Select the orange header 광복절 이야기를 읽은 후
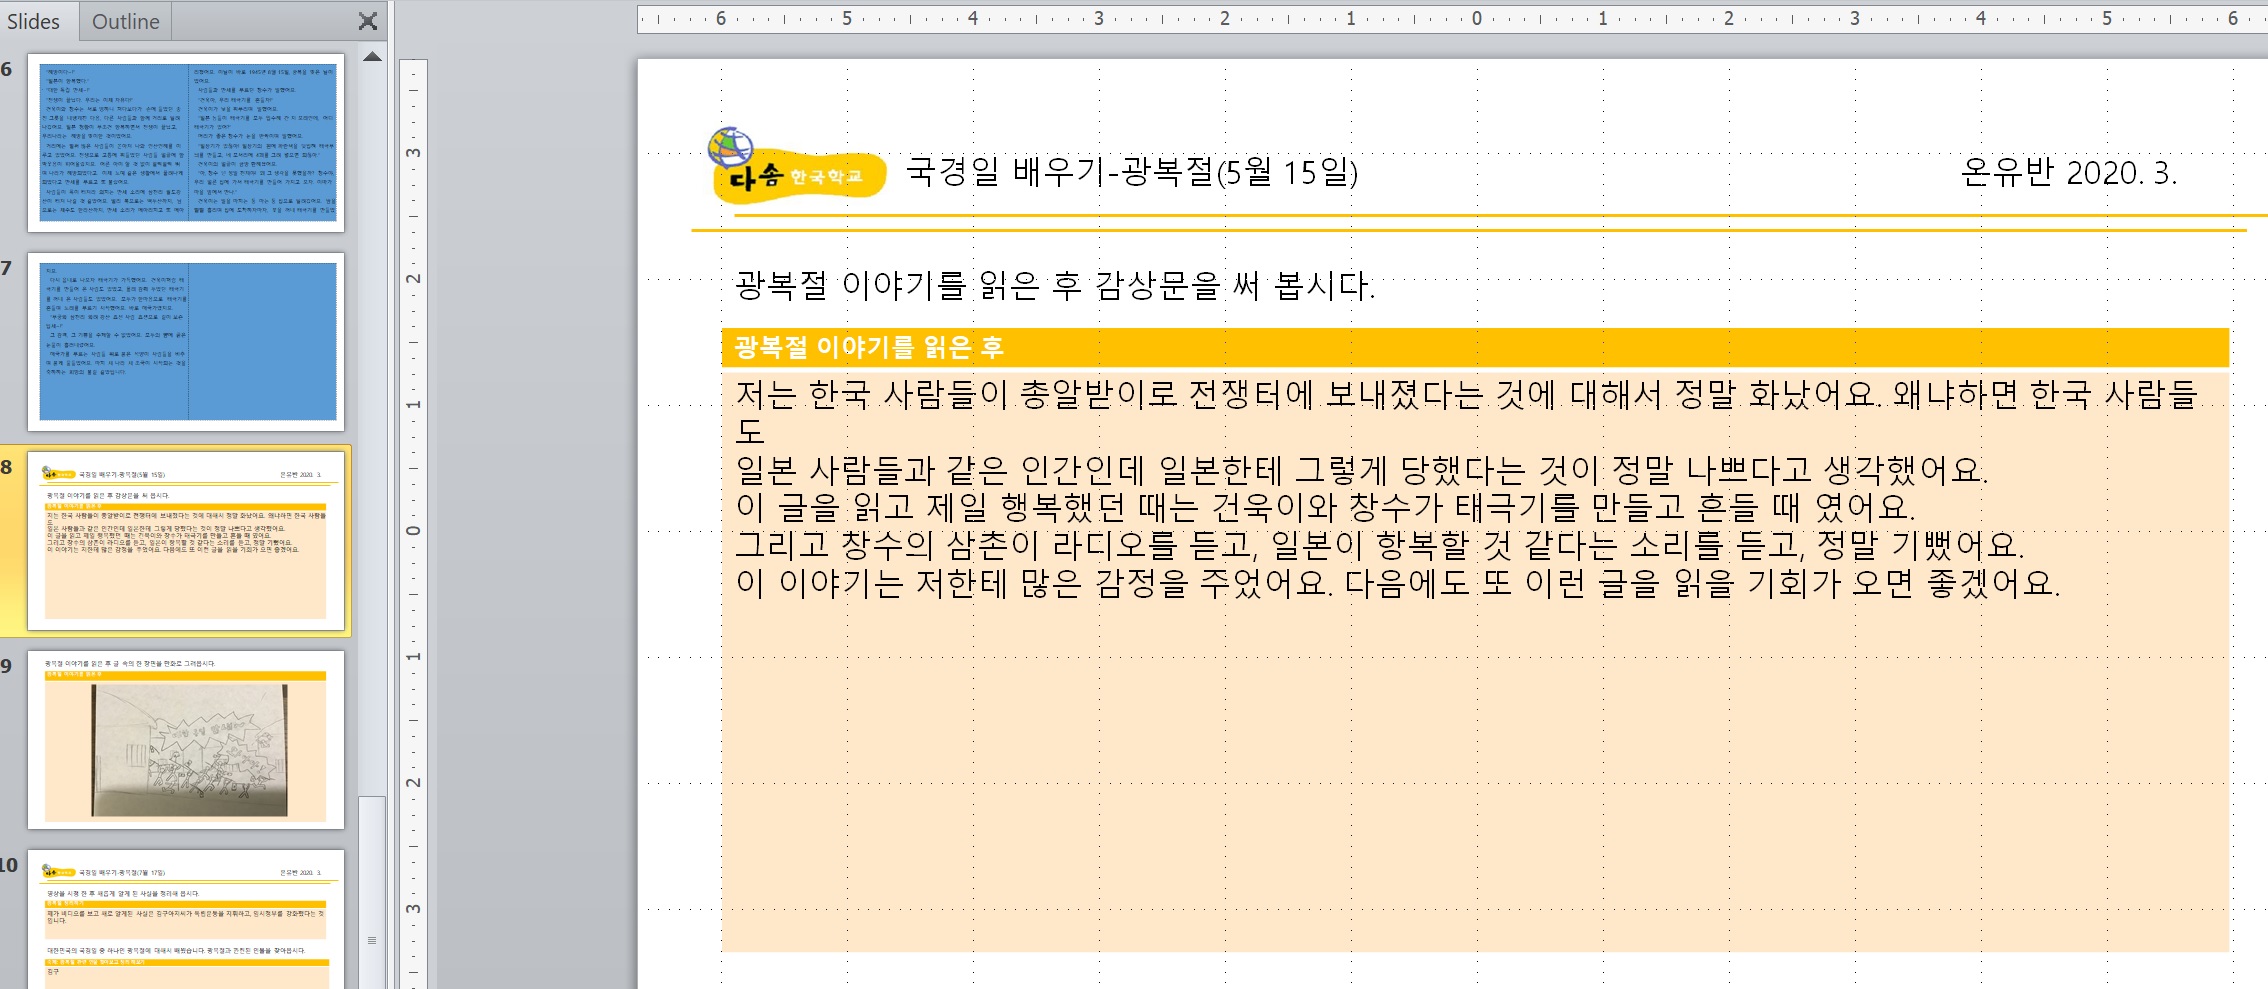The image size is (2268, 989). (x=868, y=347)
